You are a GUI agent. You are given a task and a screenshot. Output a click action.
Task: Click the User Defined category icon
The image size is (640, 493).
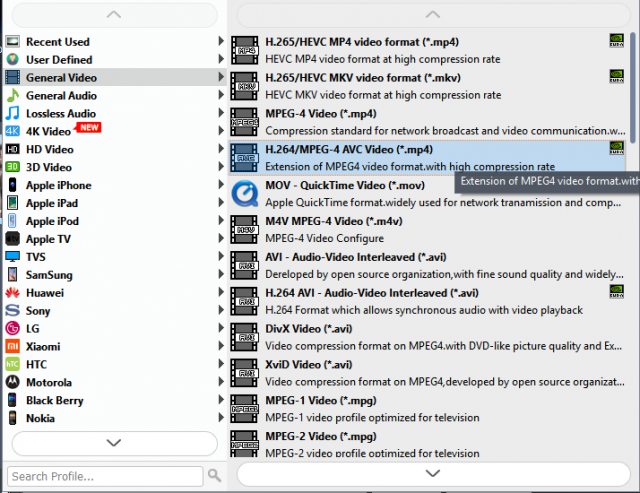(13, 60)
